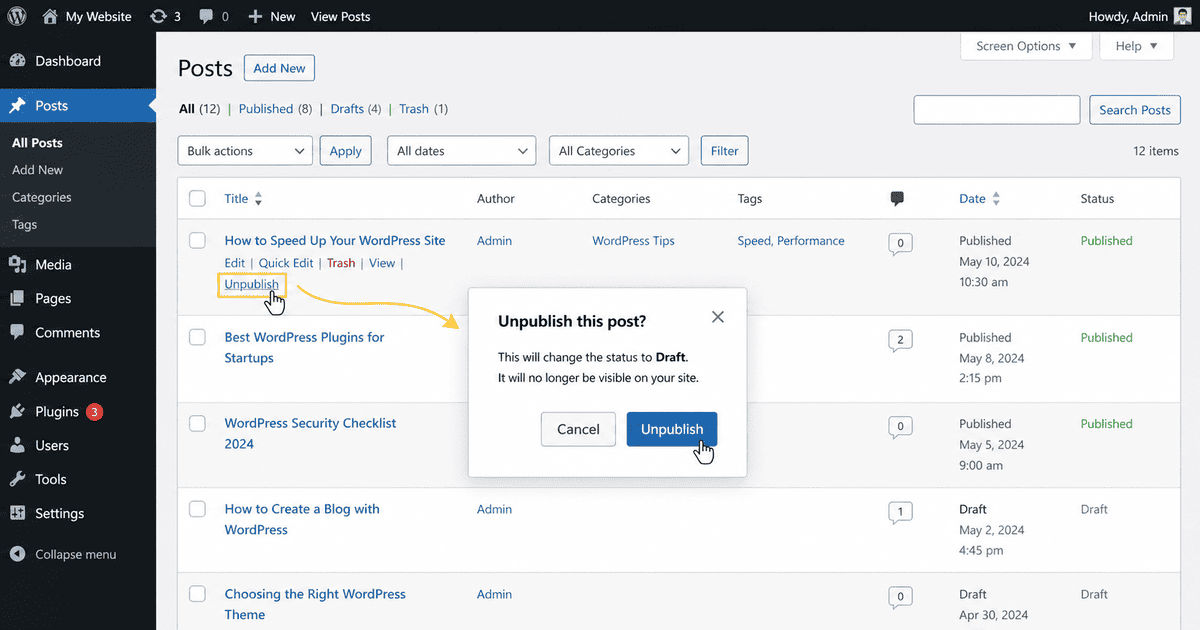Click the updates icon showing 3

[x=158, y=16]
